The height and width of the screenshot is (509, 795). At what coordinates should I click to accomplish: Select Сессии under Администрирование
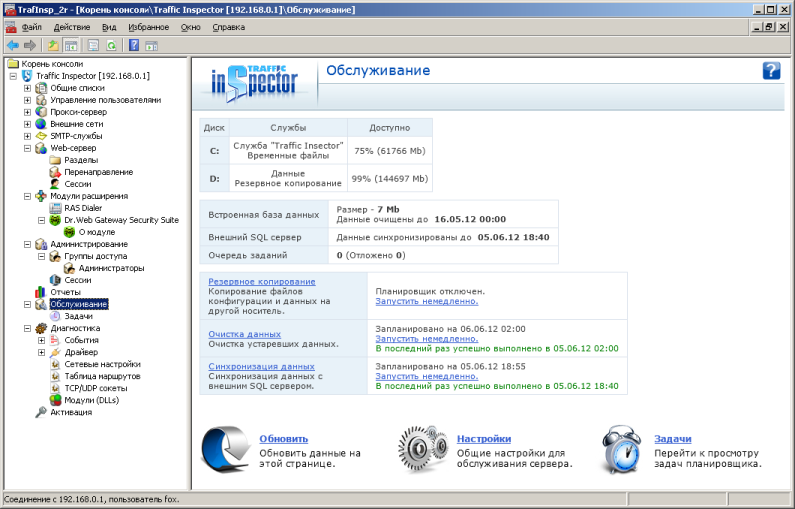coord(78,280)
